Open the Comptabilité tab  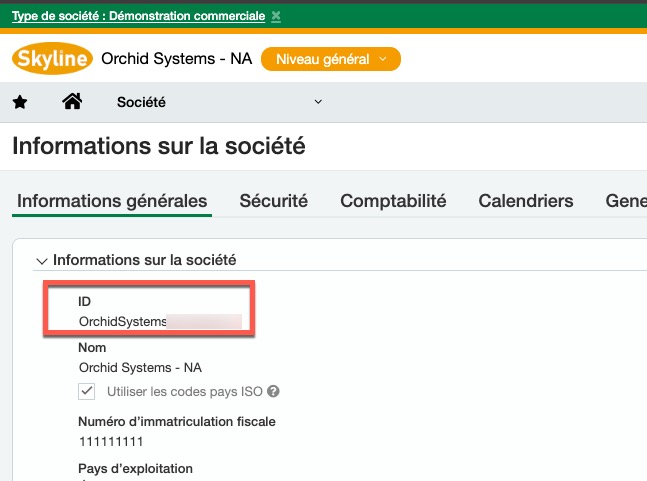pos(393,201)
